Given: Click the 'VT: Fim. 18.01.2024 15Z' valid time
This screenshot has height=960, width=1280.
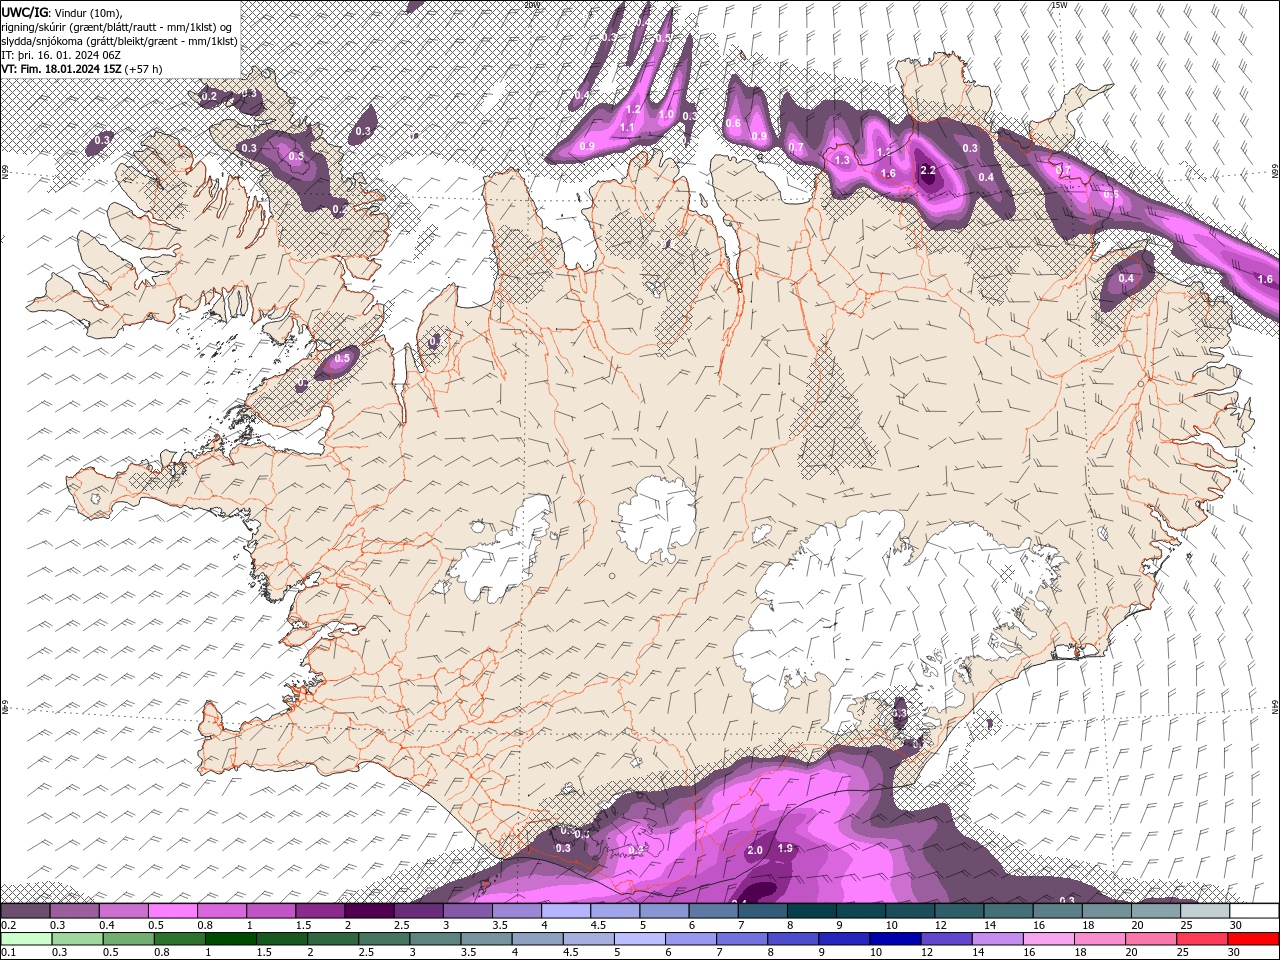Looking at the screenshot, I should [x=61, y=68].
